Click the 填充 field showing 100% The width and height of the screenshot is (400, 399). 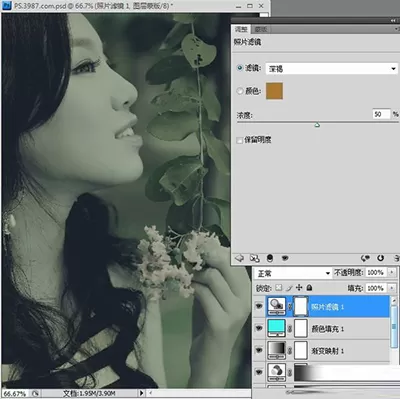376,288
